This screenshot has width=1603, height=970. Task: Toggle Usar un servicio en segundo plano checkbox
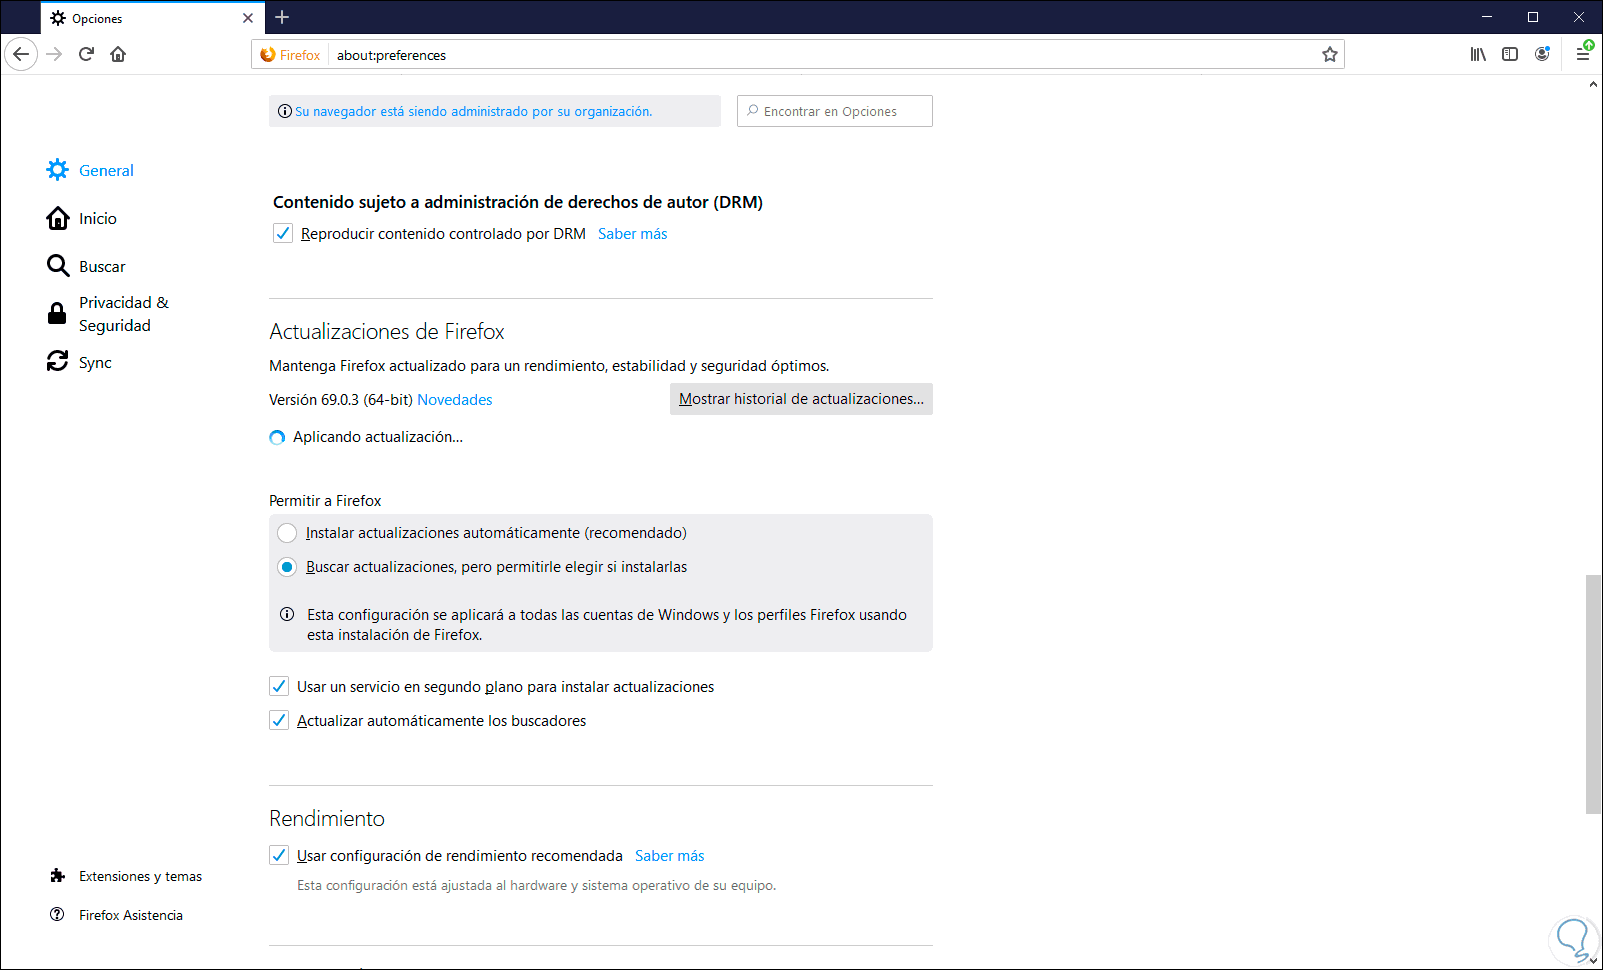click(279, 686)
